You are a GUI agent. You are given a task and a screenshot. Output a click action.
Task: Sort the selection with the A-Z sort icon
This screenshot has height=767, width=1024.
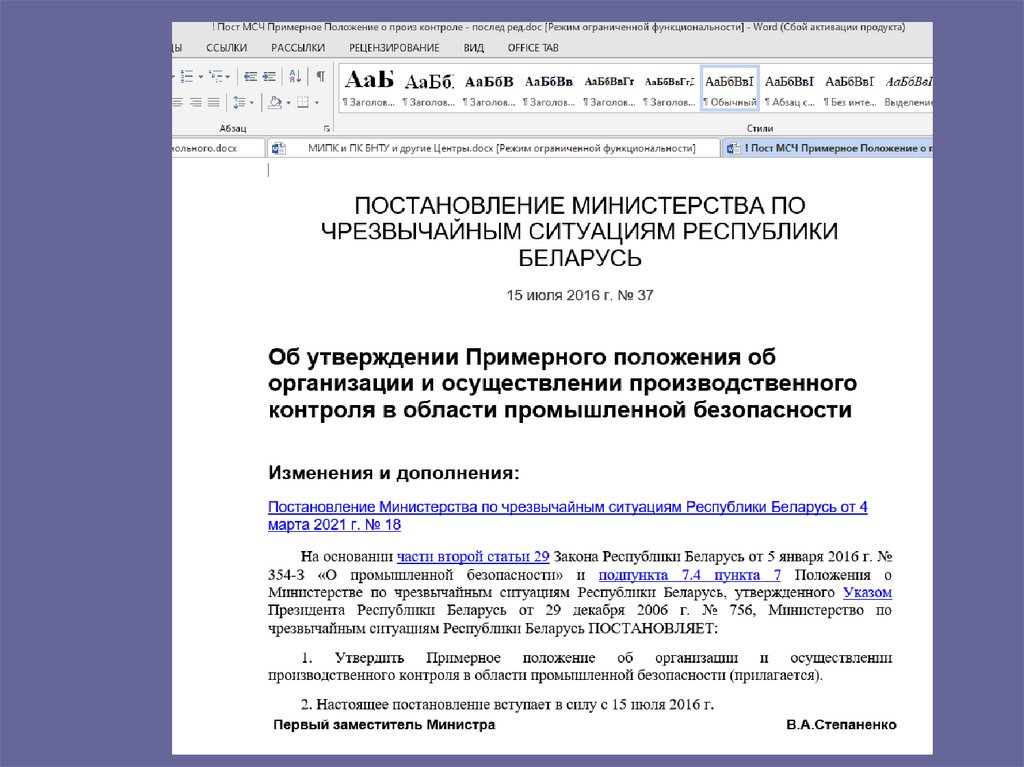point(296,77)
